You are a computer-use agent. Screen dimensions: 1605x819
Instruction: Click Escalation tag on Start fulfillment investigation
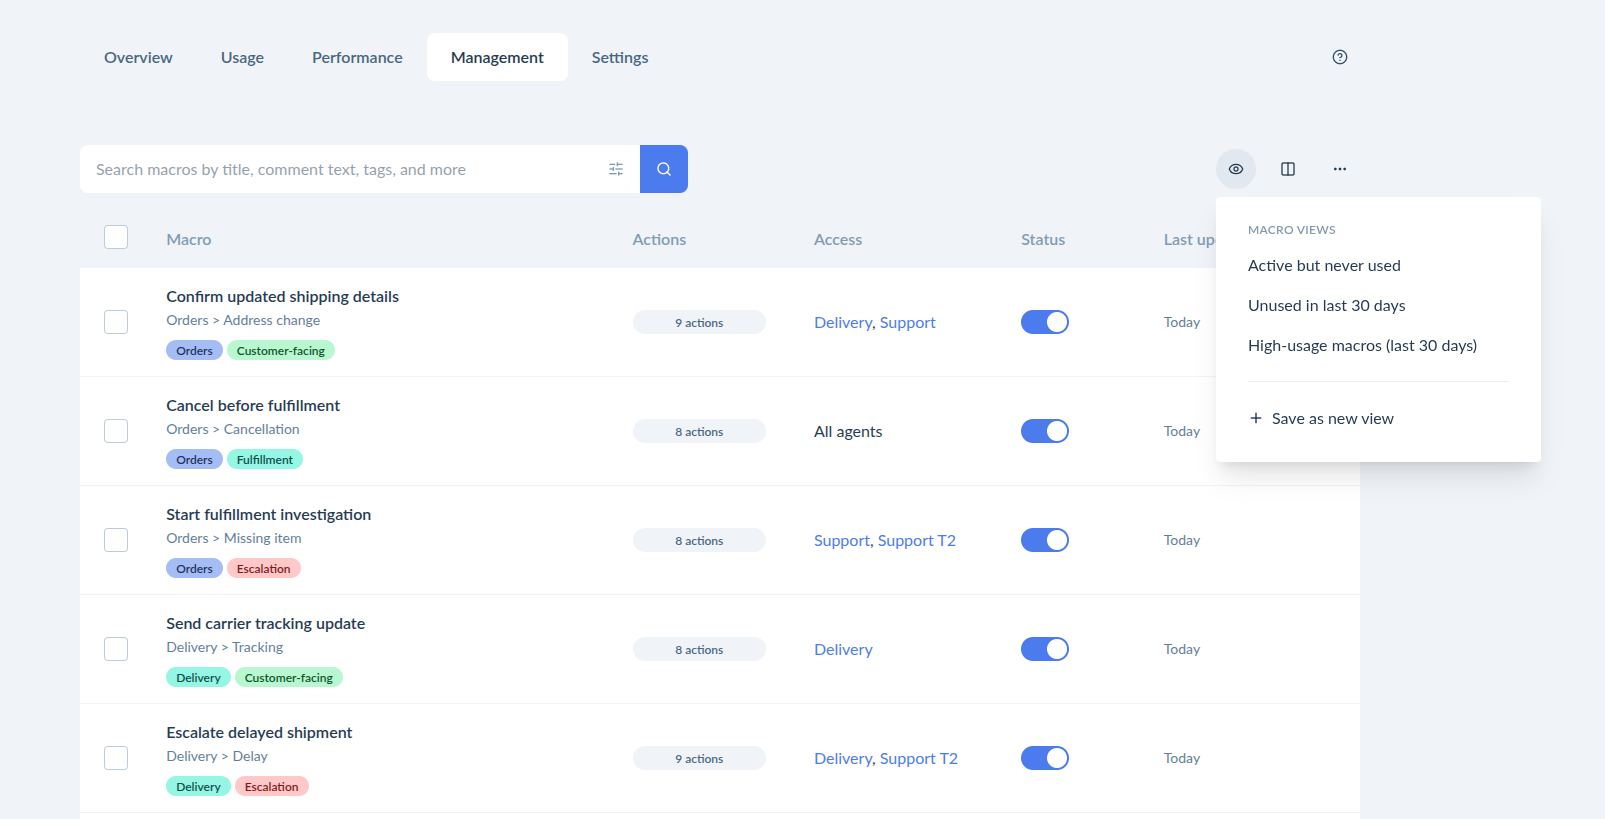point(264,568)
